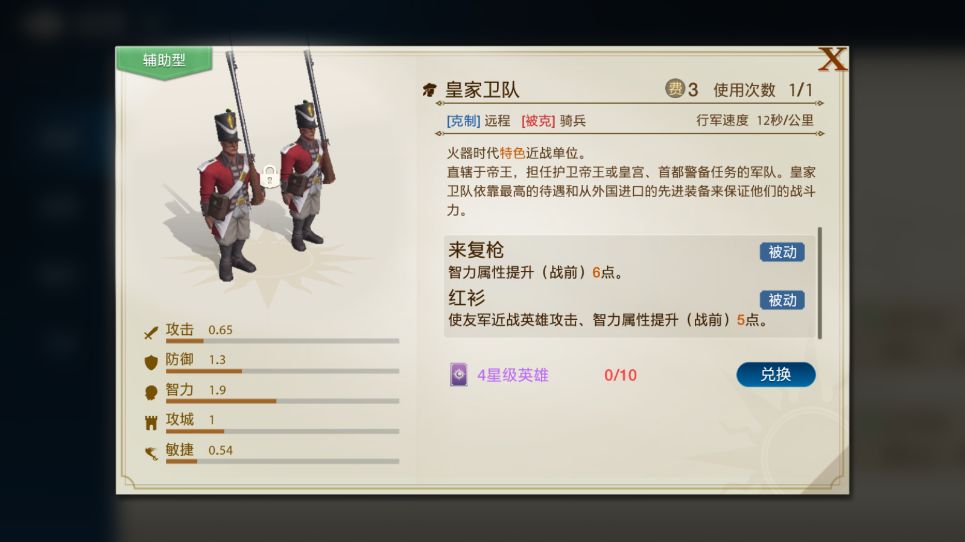This screenshot has width=965, height=542.
Task: Click the 费 cost coin icon
Action: (x=676, y=89)
